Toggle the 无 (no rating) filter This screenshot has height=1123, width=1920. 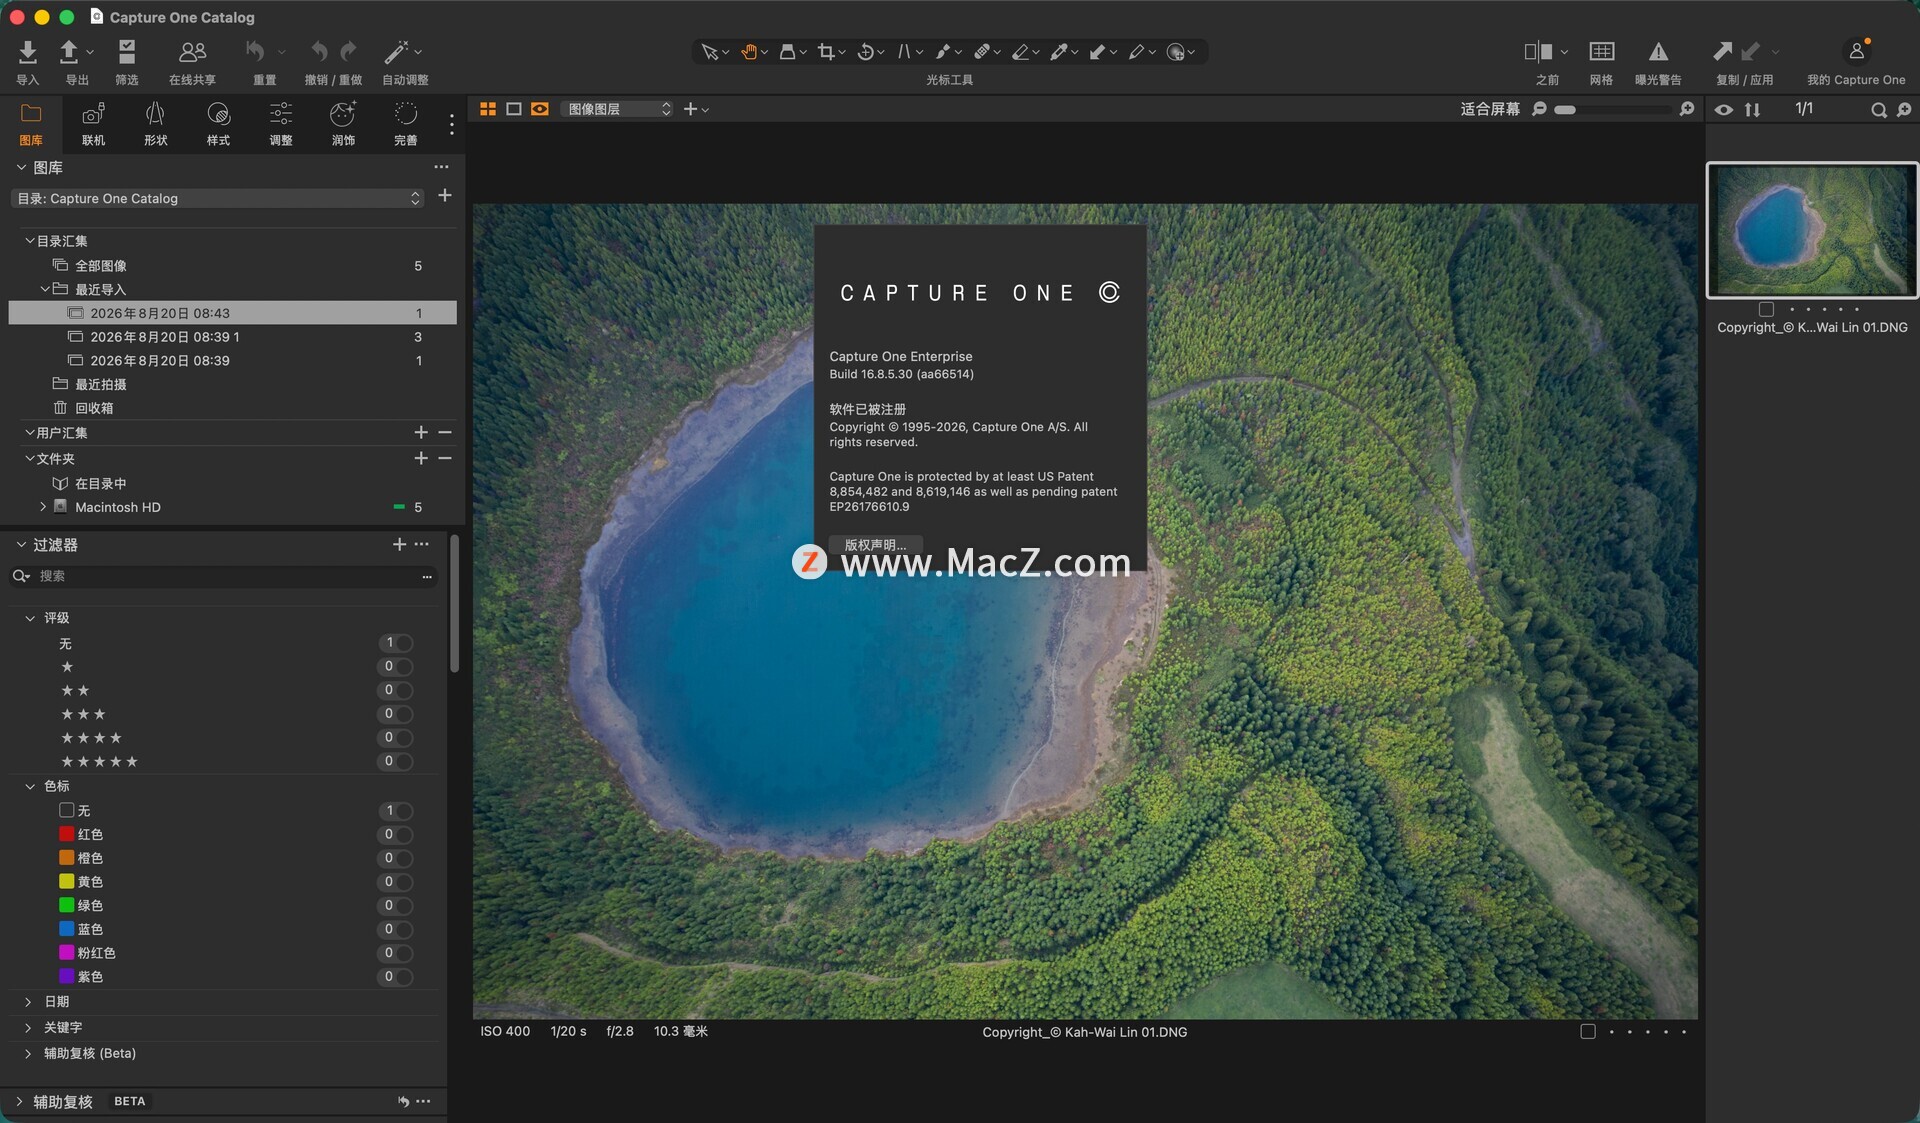(397, 643)
